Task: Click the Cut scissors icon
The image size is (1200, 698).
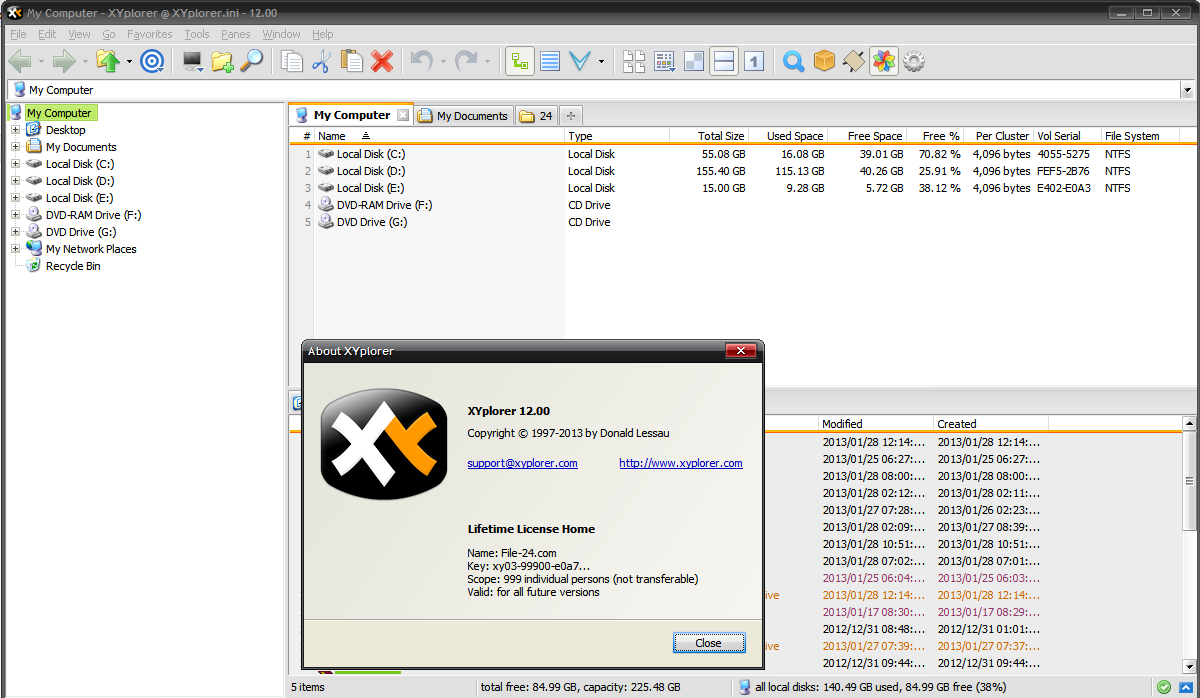Action: 321,62
